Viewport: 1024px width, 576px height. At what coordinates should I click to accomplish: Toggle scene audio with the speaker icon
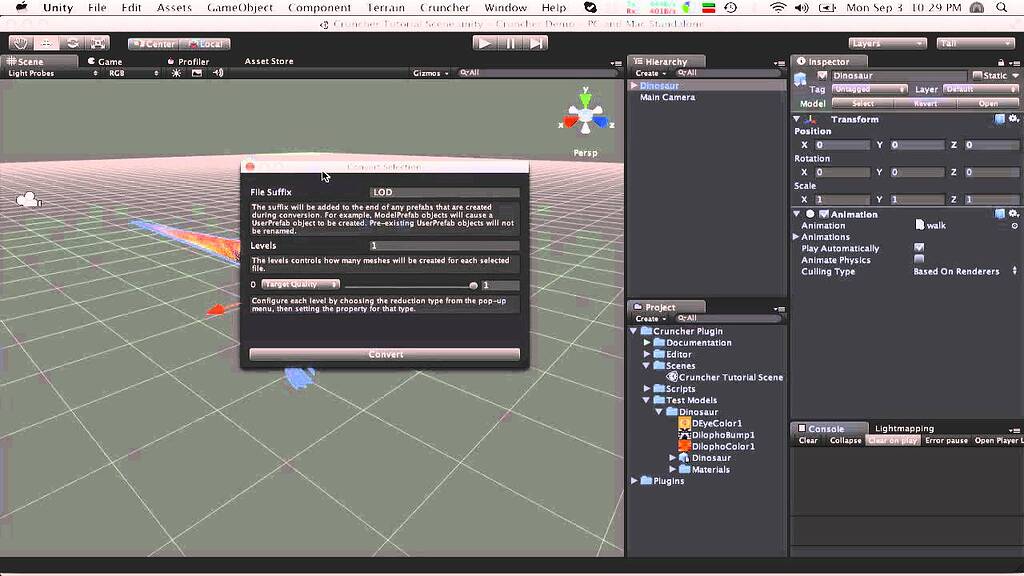217,73
